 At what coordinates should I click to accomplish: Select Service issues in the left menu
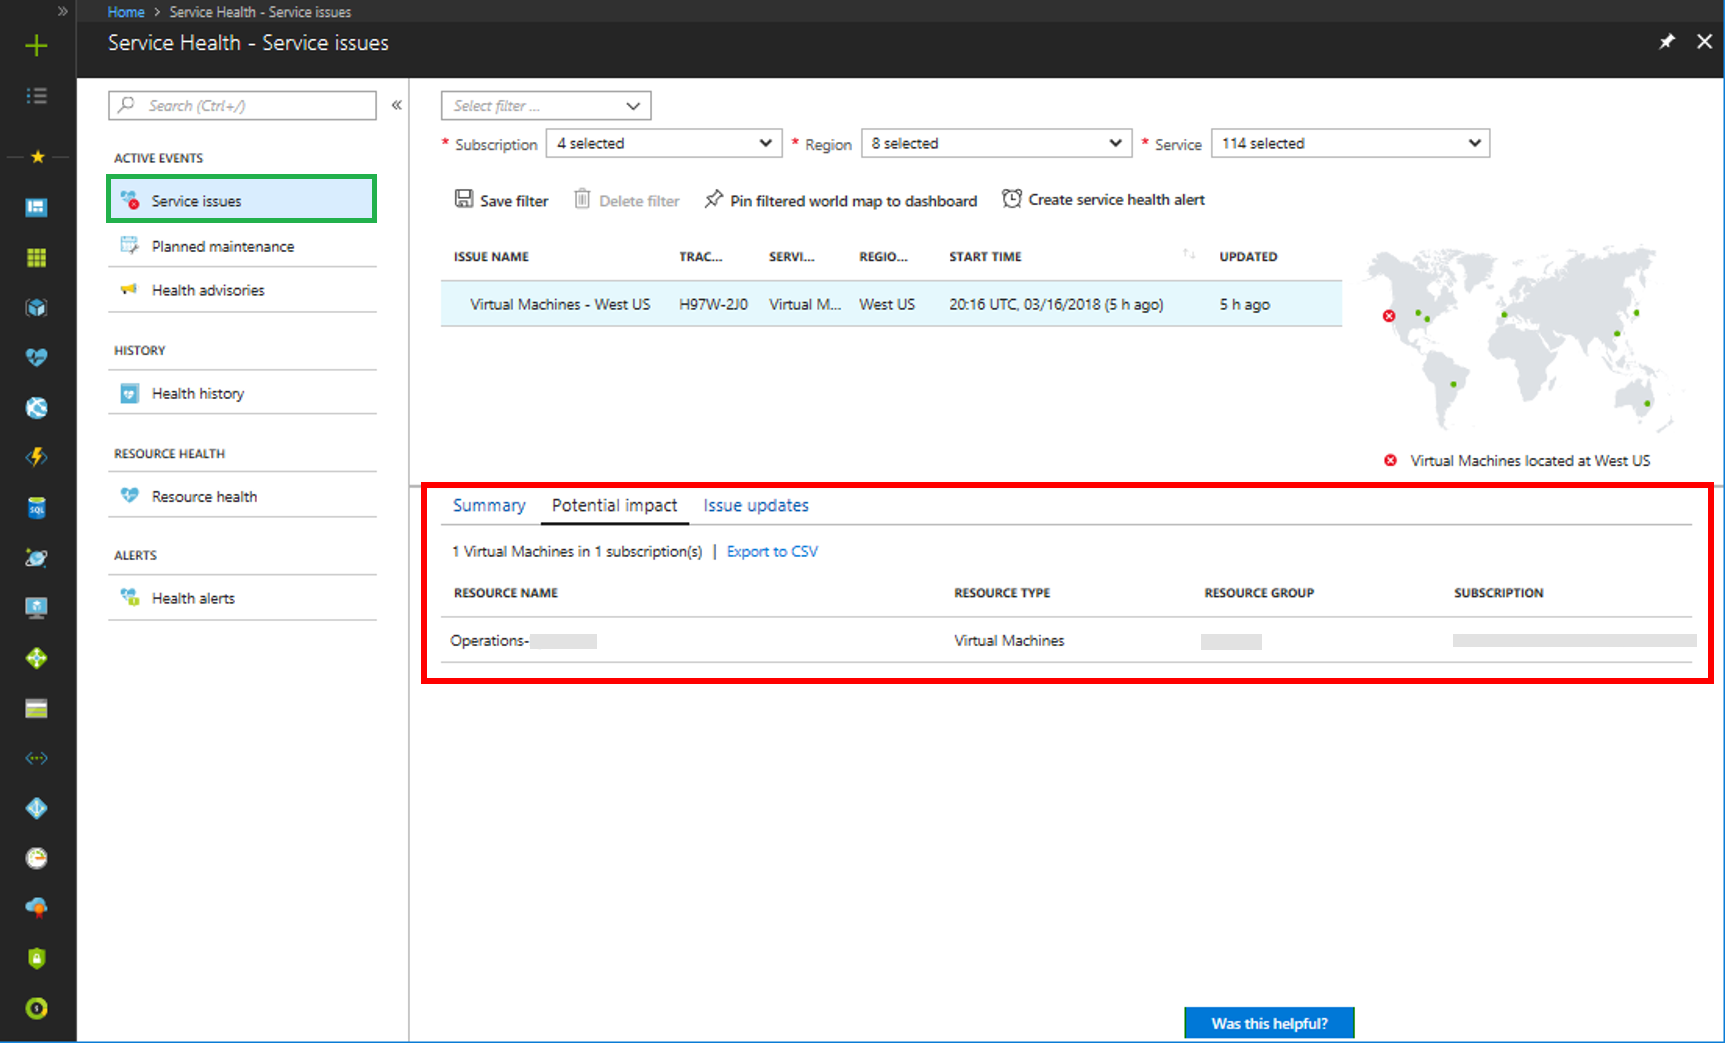[242, 200]
